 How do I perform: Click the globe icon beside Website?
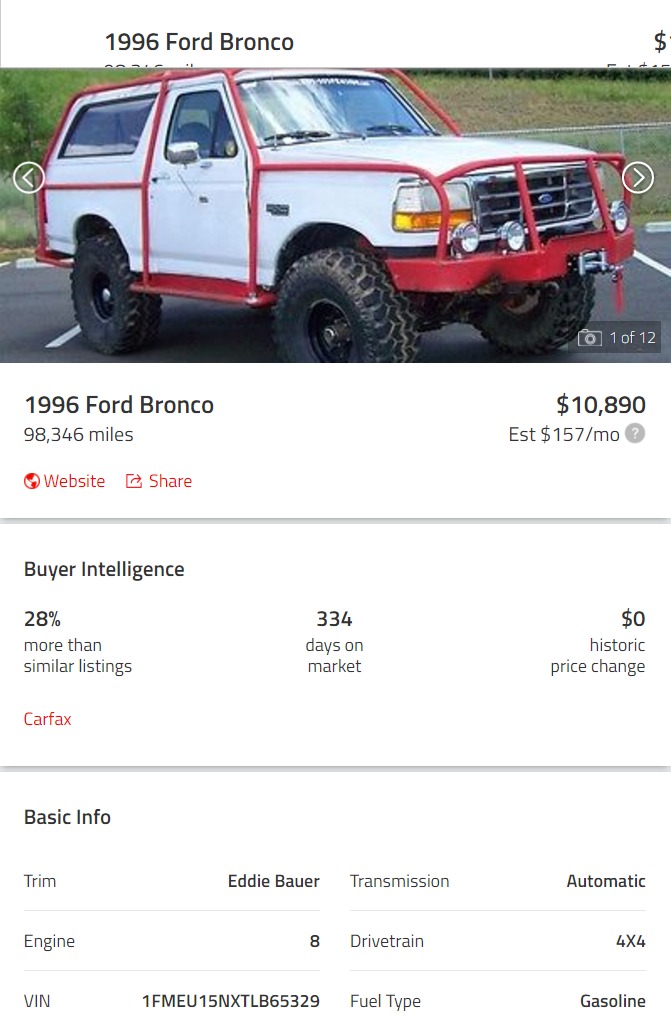(x=32, y=481)
